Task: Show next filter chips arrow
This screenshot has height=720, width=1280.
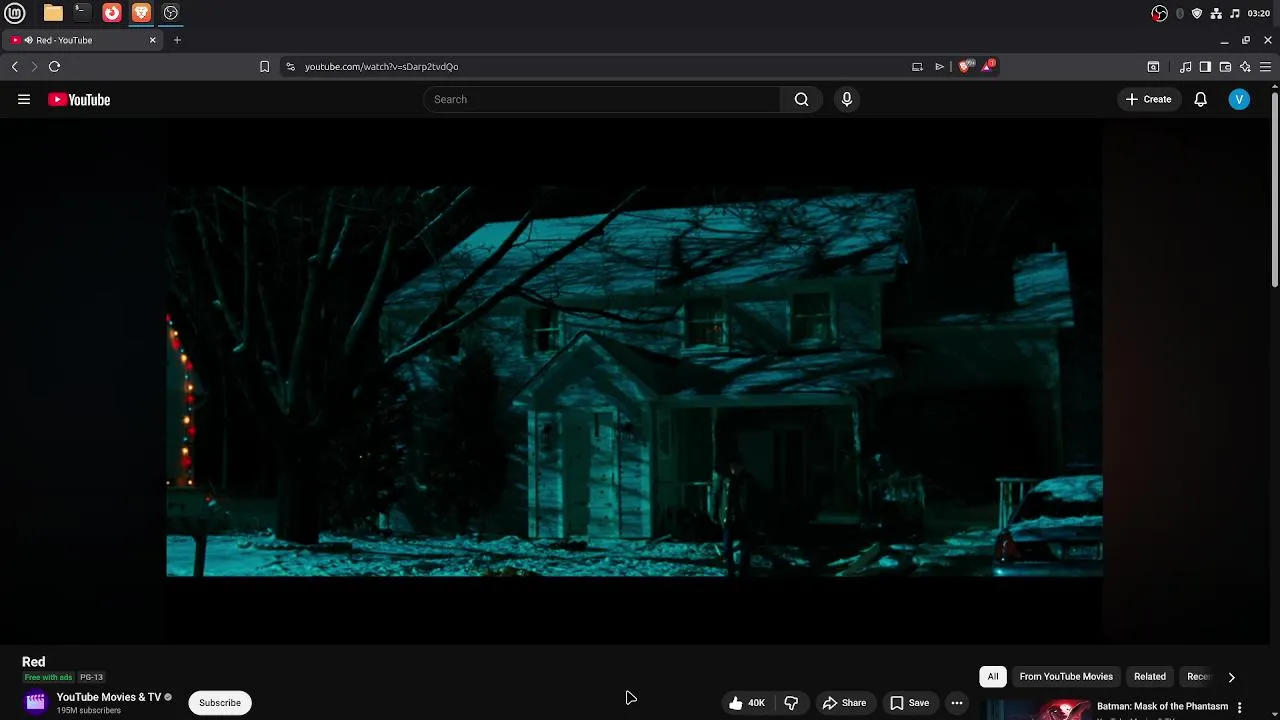Action: click(x=1232, y=677)
